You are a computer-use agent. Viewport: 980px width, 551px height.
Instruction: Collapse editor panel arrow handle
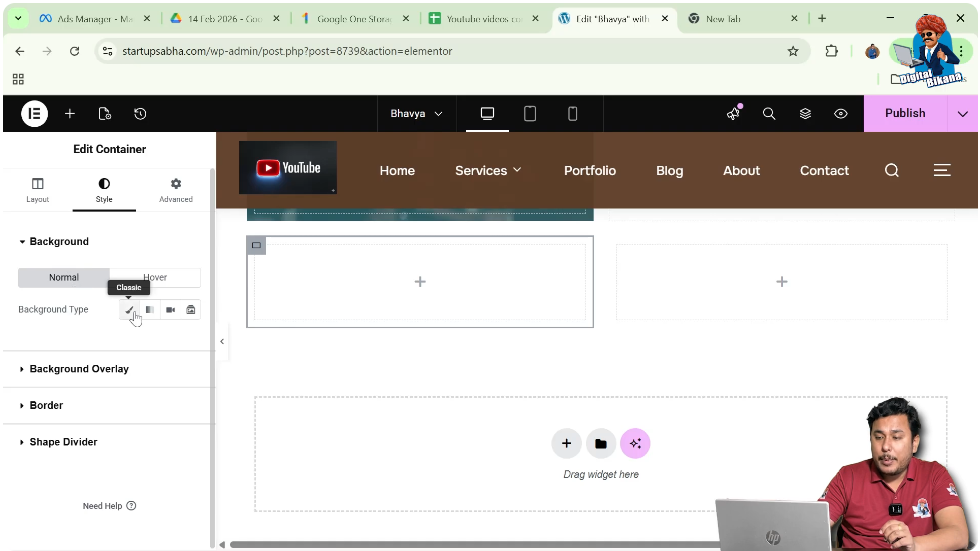222,341
